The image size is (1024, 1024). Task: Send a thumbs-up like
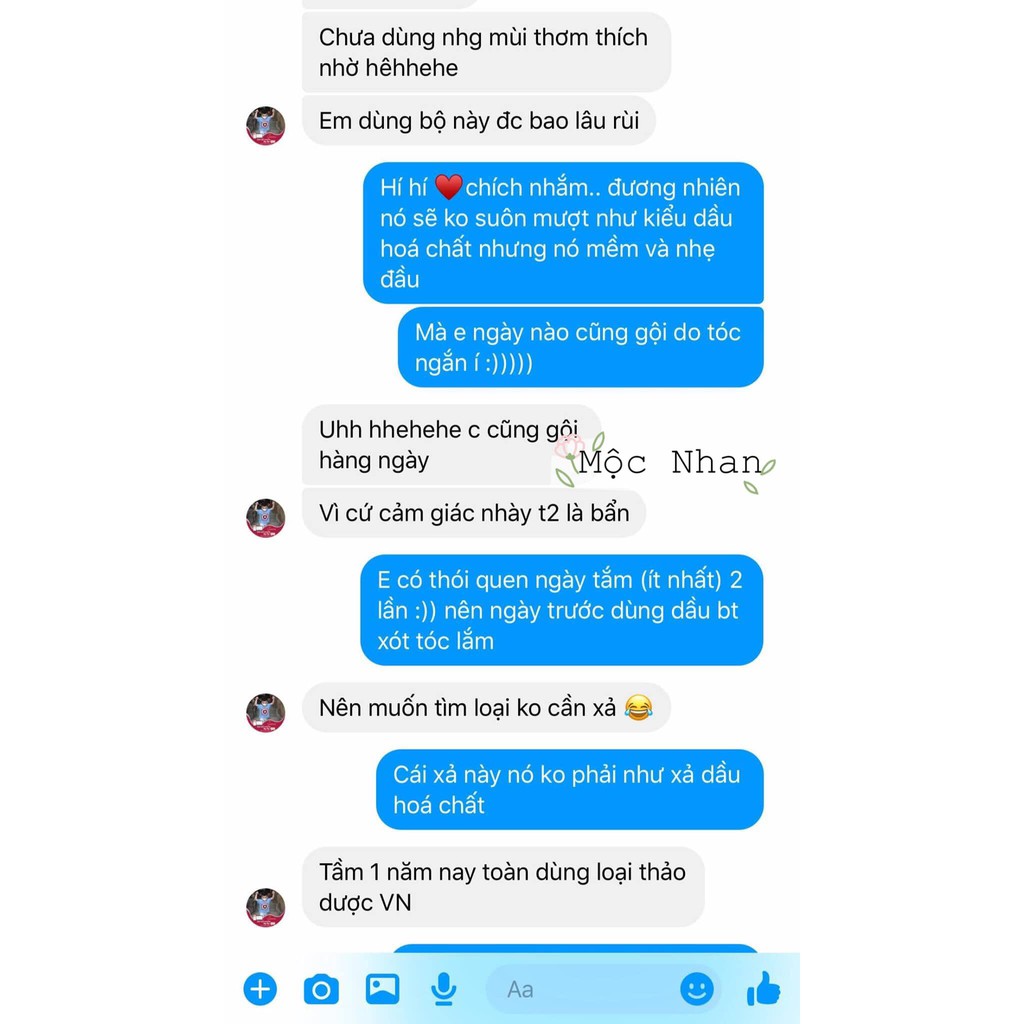(763, 987)
